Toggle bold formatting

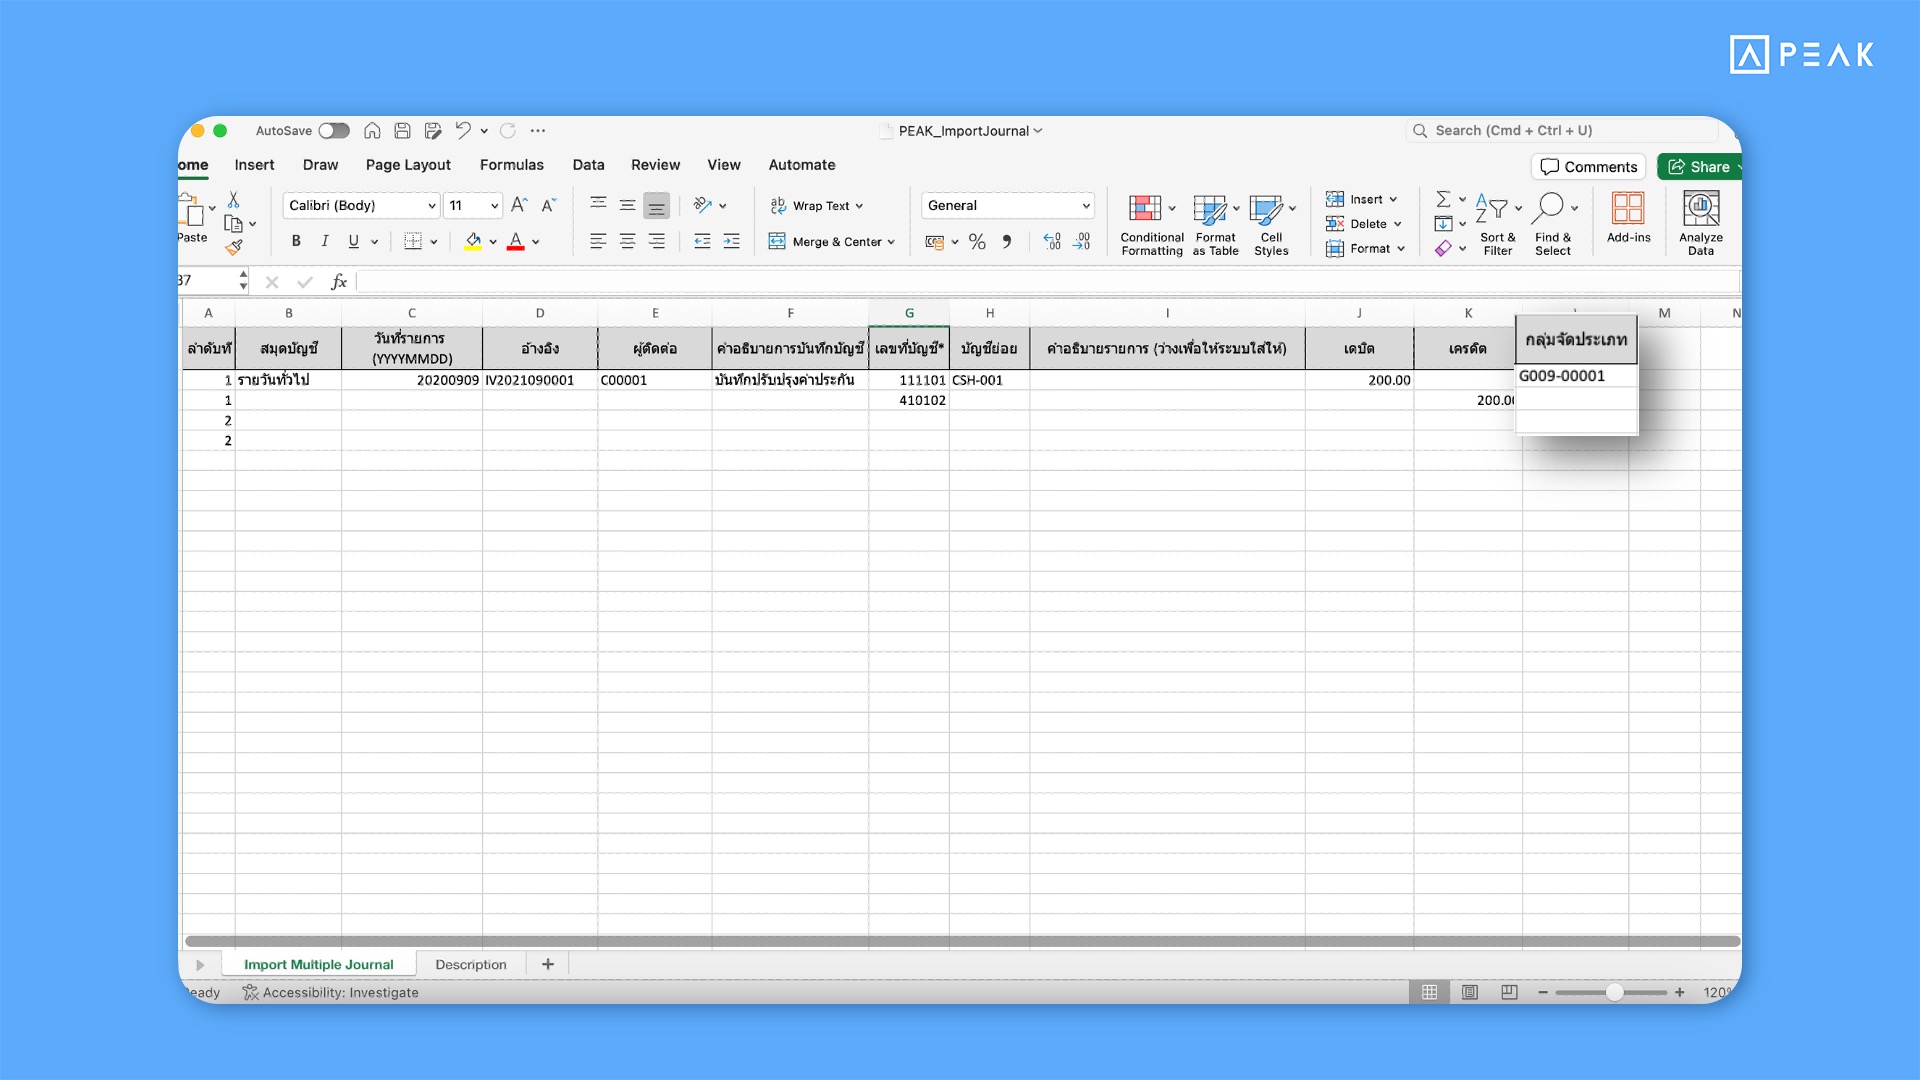click(x=295, y=241)
